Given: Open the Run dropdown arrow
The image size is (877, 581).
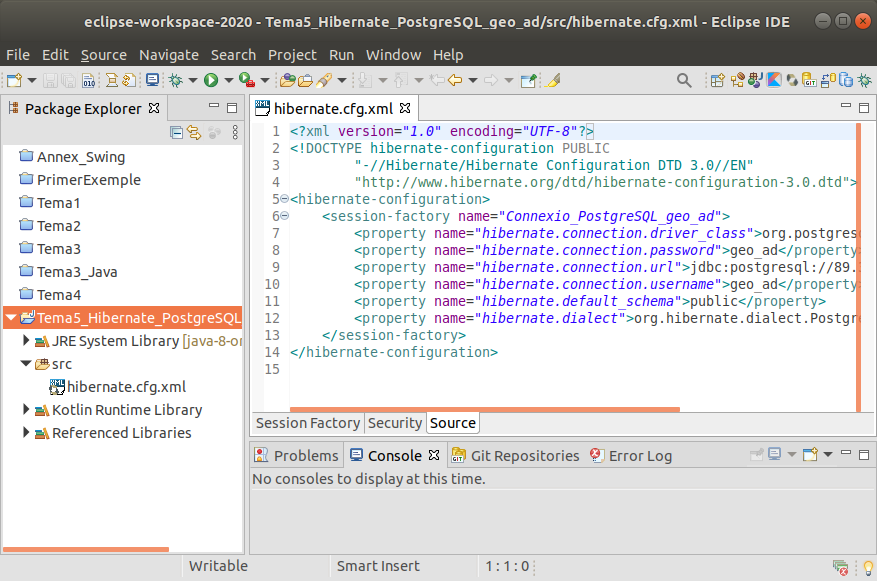Looking at the screenshot, I should coord(228,81).
